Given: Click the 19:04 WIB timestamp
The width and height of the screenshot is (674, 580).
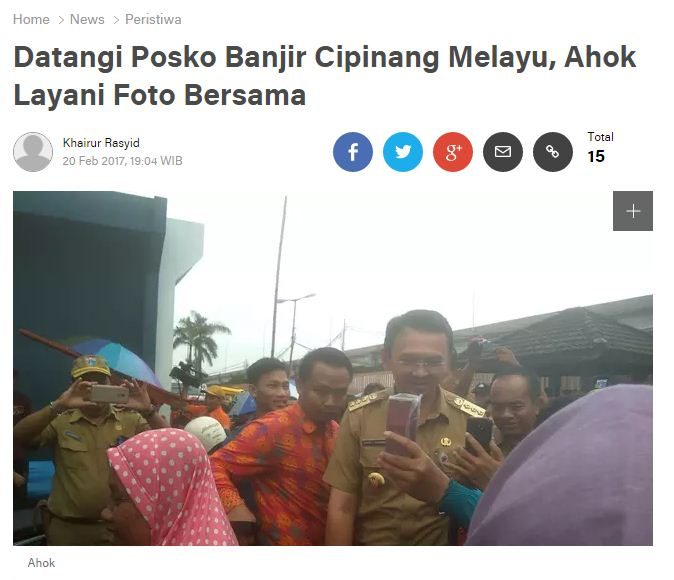Looking at the screenshot, I should (156, 161).
